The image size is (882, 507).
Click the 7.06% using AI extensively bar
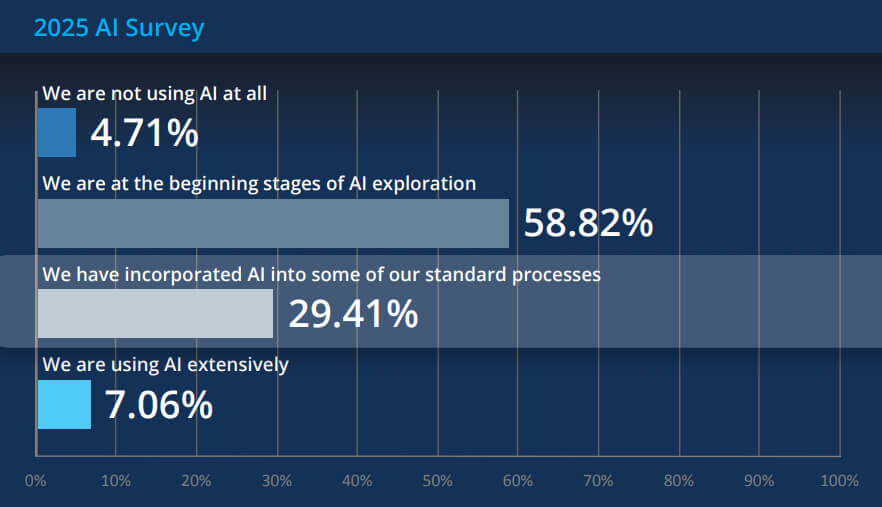tap(64, 404)
